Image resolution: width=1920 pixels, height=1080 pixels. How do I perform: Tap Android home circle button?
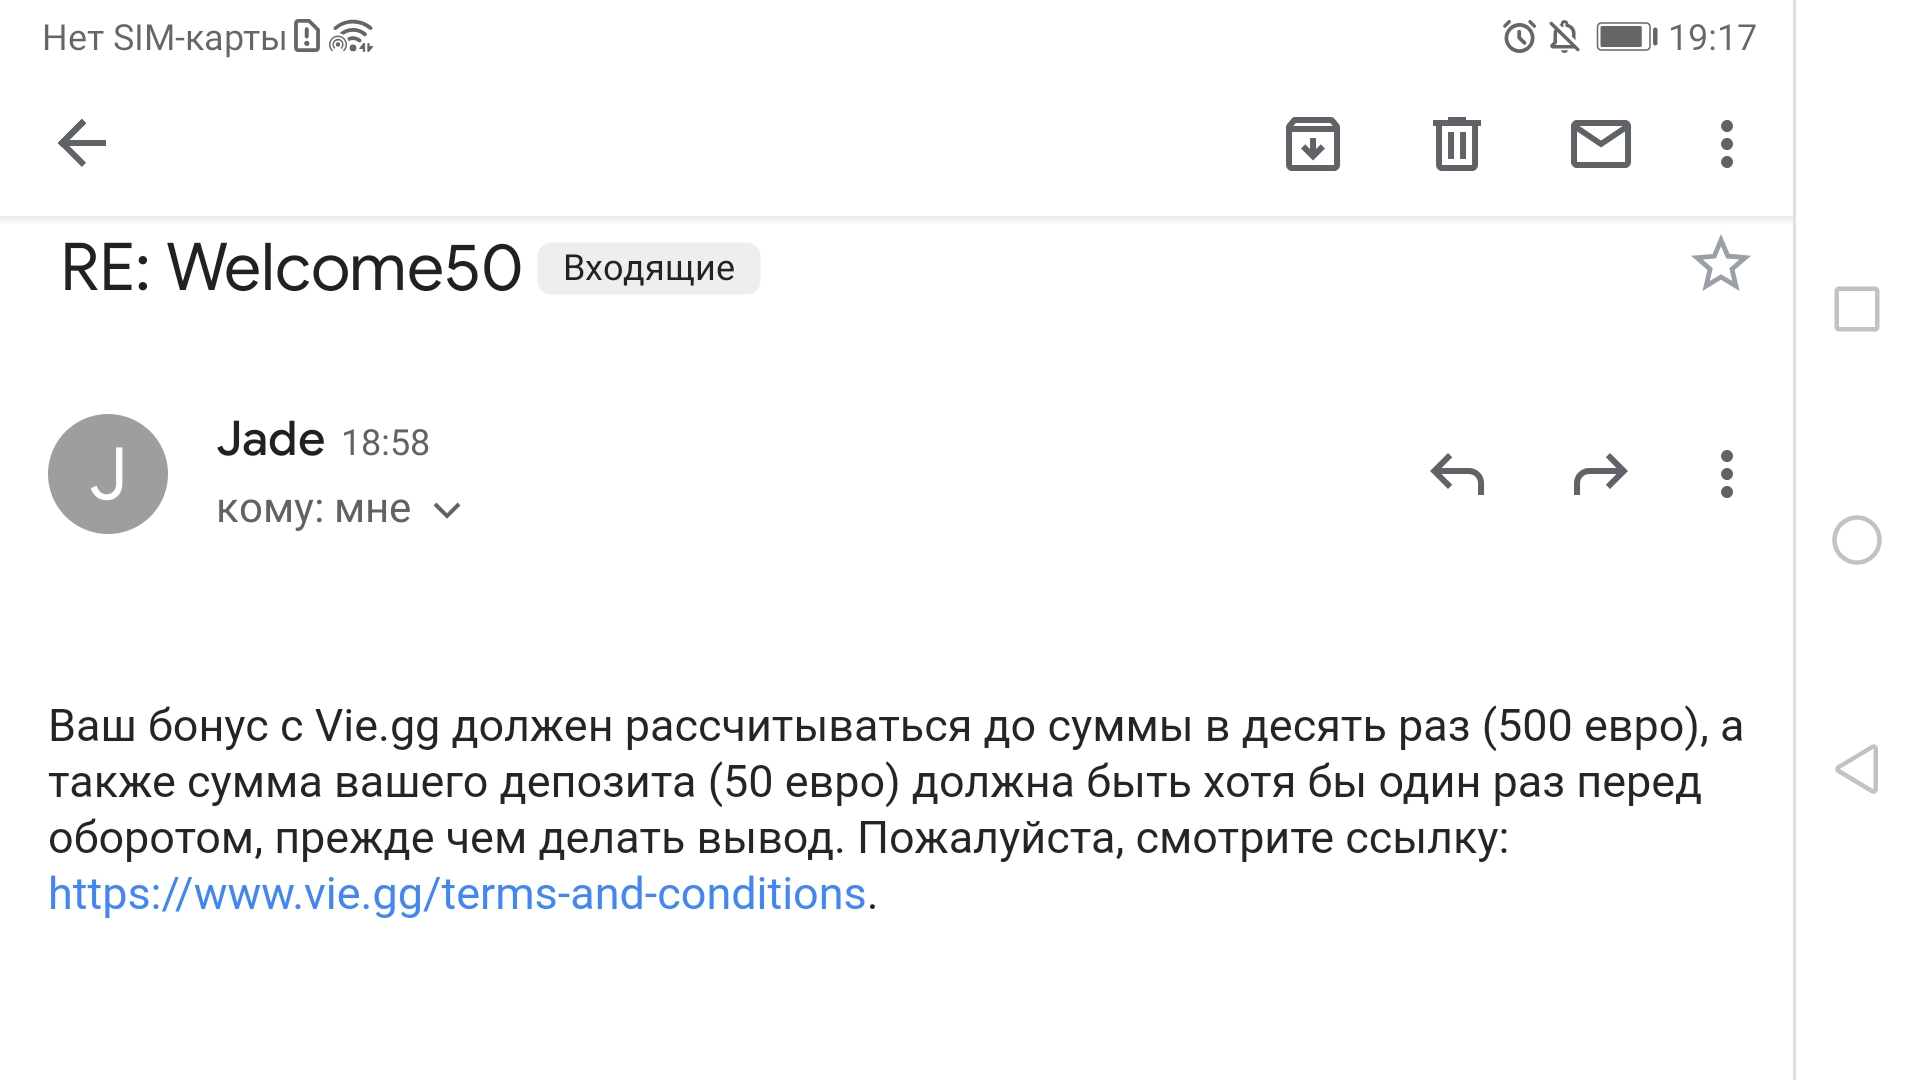(x=1857, y=540)
